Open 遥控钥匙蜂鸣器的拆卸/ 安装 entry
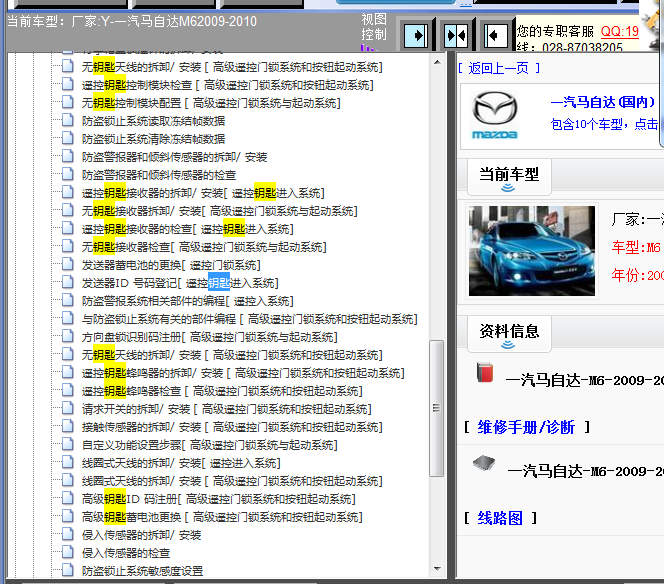Viewport: 664px width, 584px height. pyautogui.click(x=243, y=373)
